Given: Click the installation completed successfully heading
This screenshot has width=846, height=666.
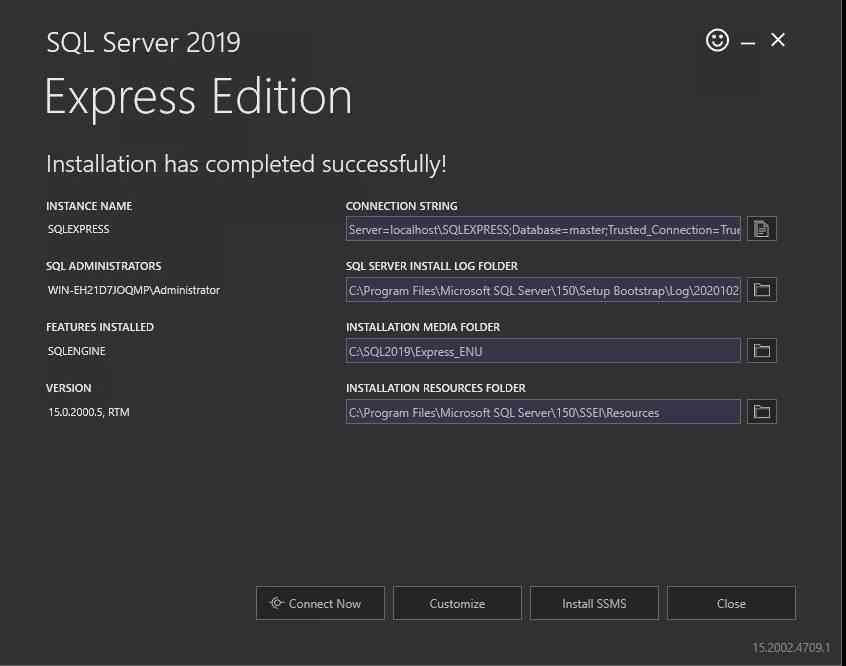Looking at the screenshot, I should (245, 163).
